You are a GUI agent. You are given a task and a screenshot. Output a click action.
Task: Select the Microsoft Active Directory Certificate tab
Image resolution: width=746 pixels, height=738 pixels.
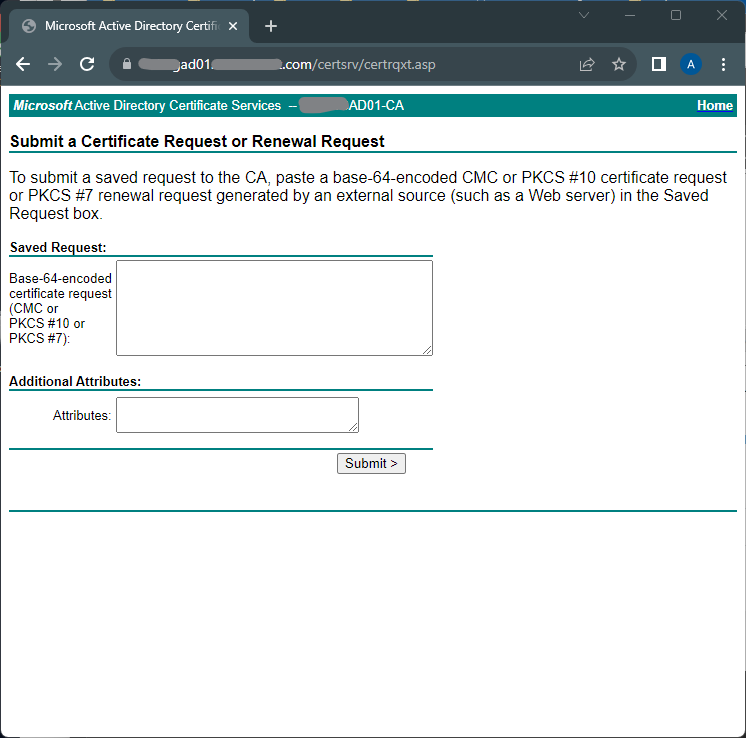tap(128, 26)
